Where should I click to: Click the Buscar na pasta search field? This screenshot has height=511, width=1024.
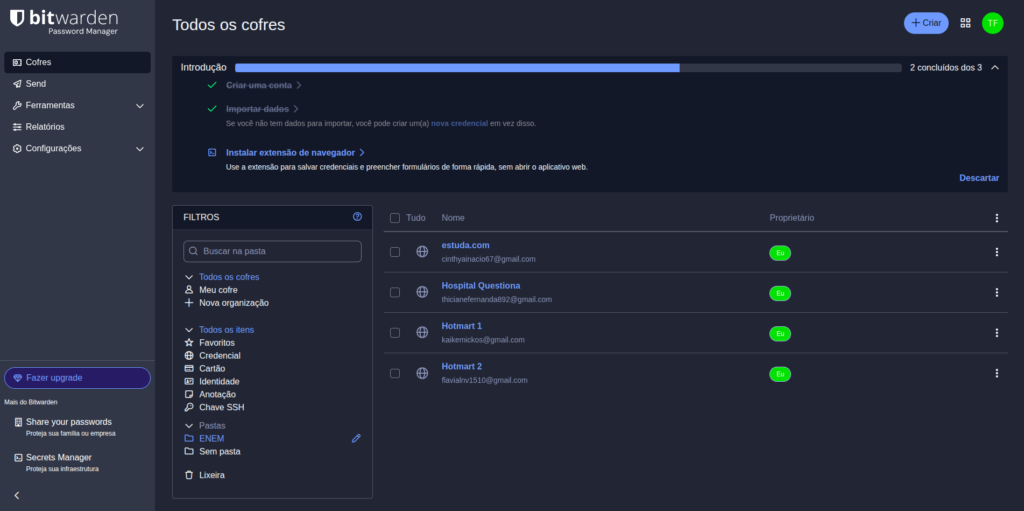[x=272, y=251]
